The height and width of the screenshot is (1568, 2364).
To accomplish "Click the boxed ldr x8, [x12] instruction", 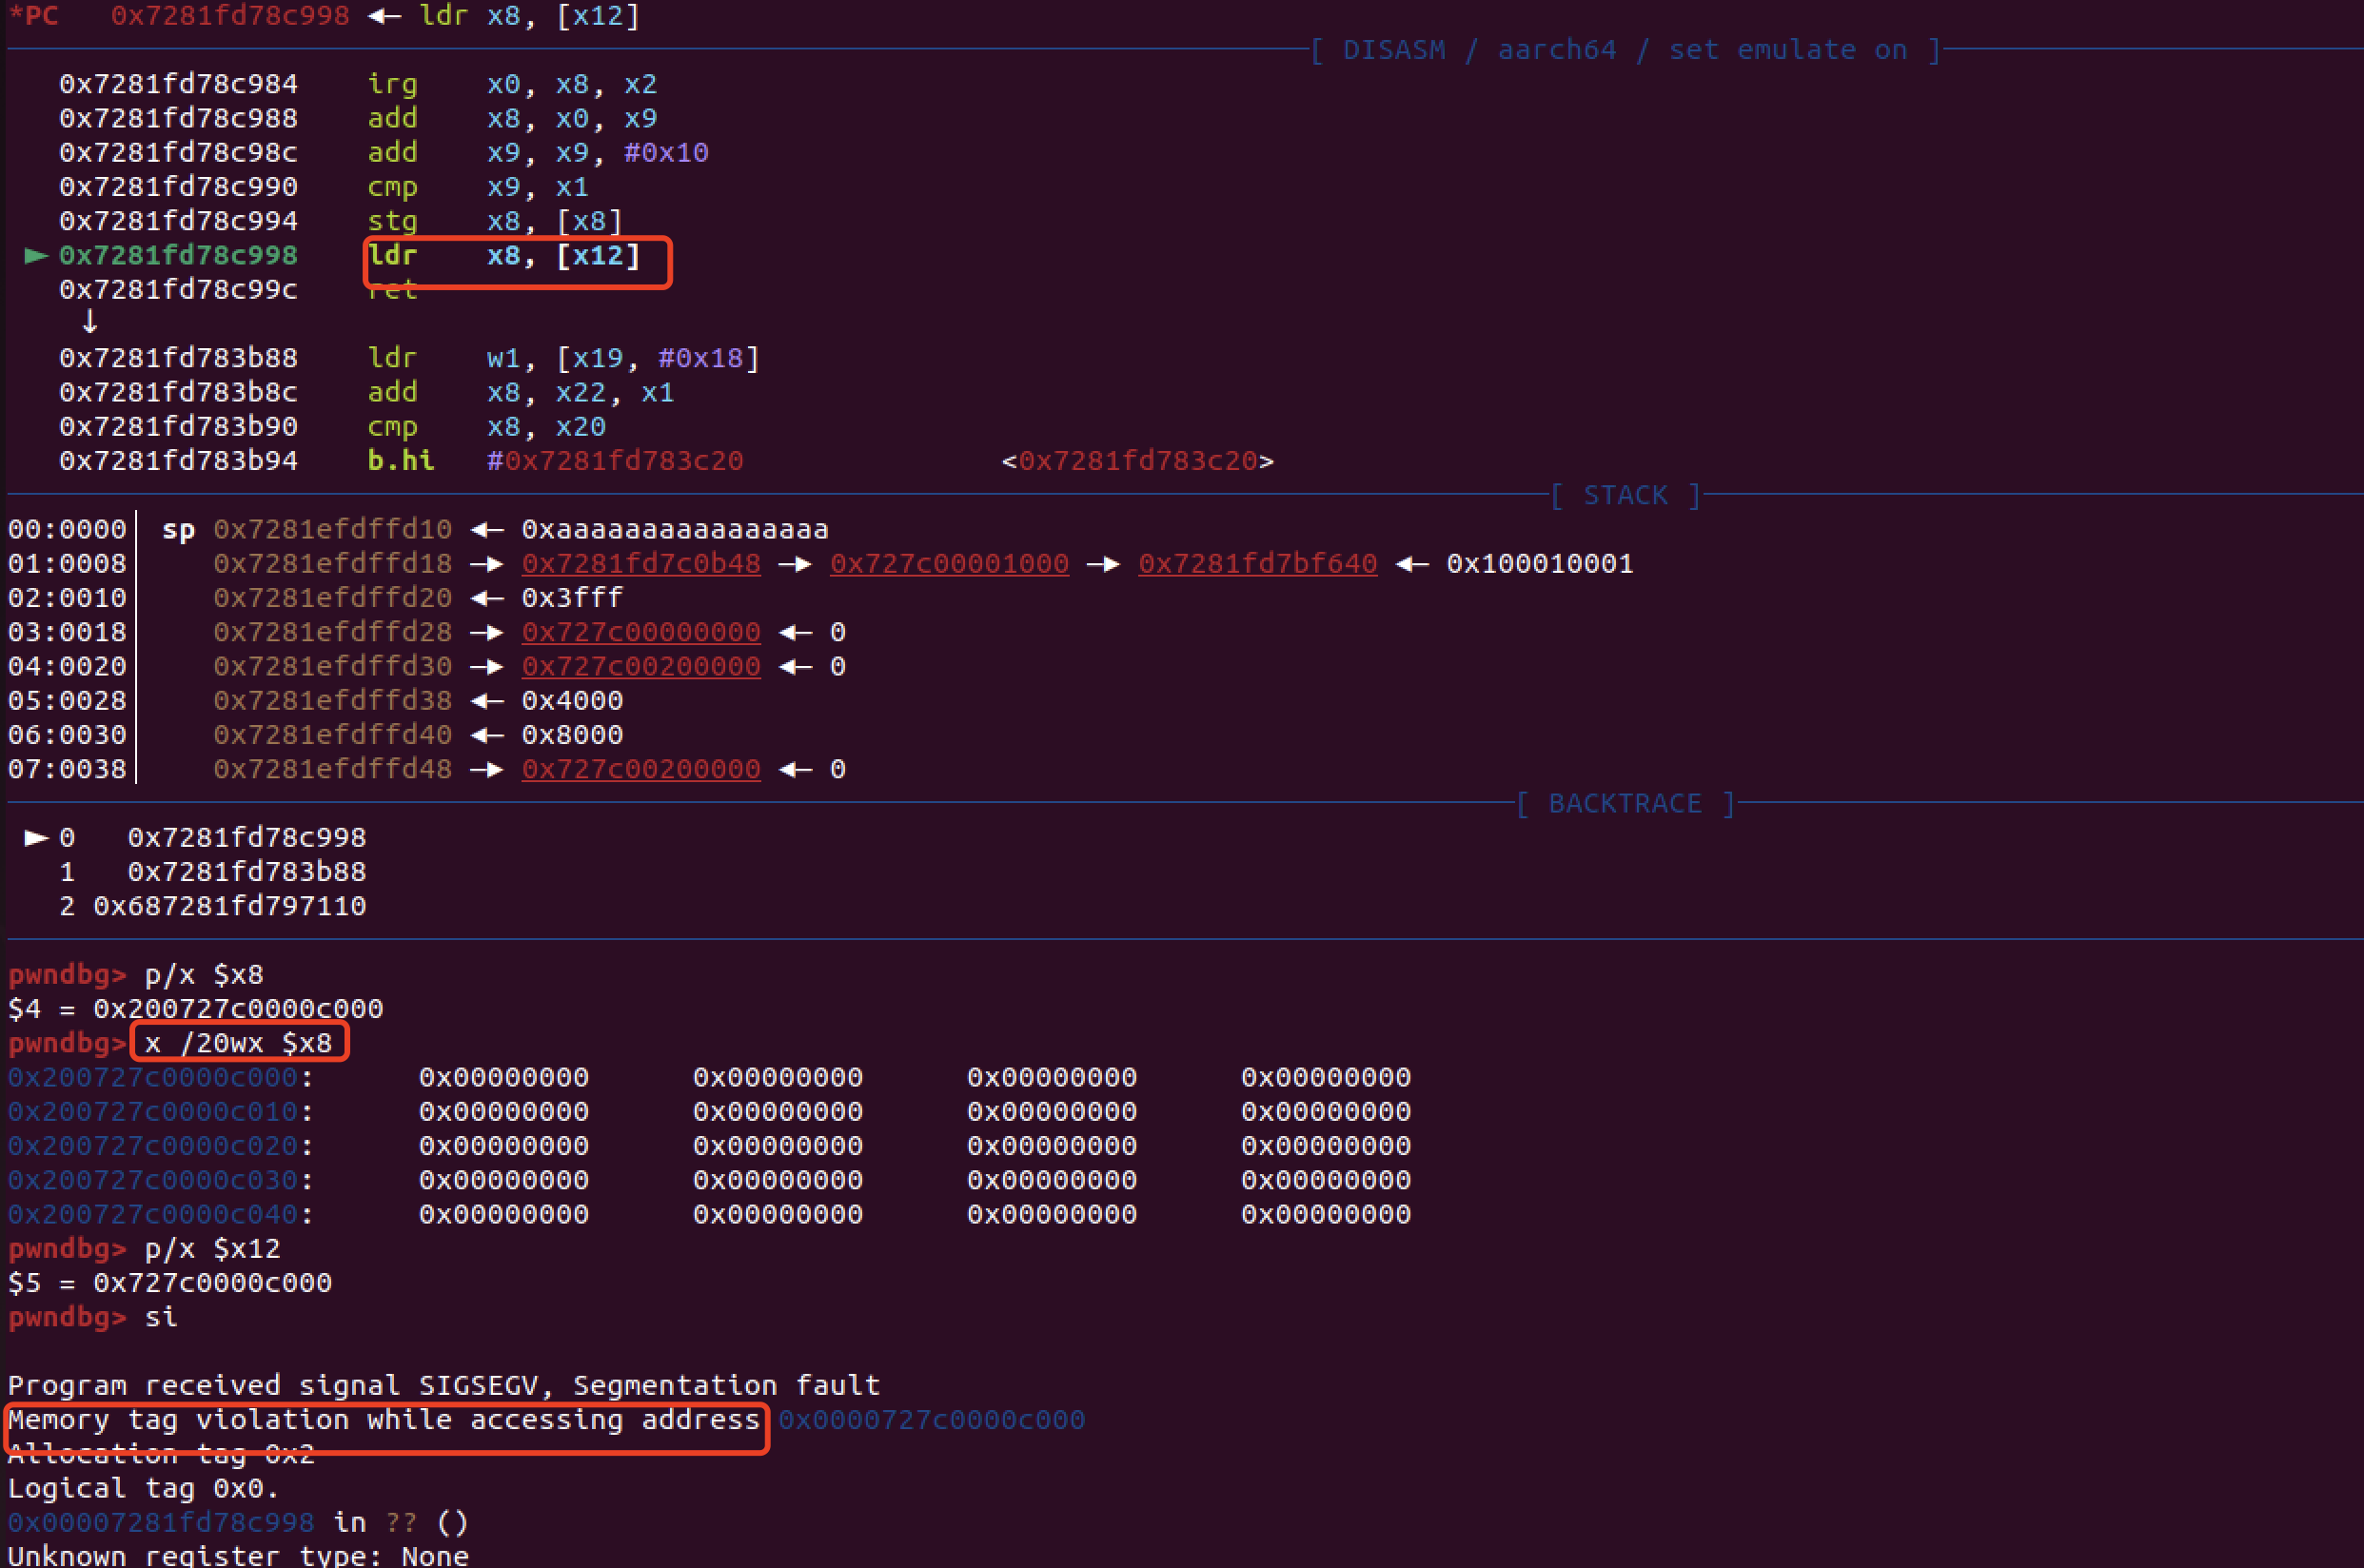I will tap(517, 258).
